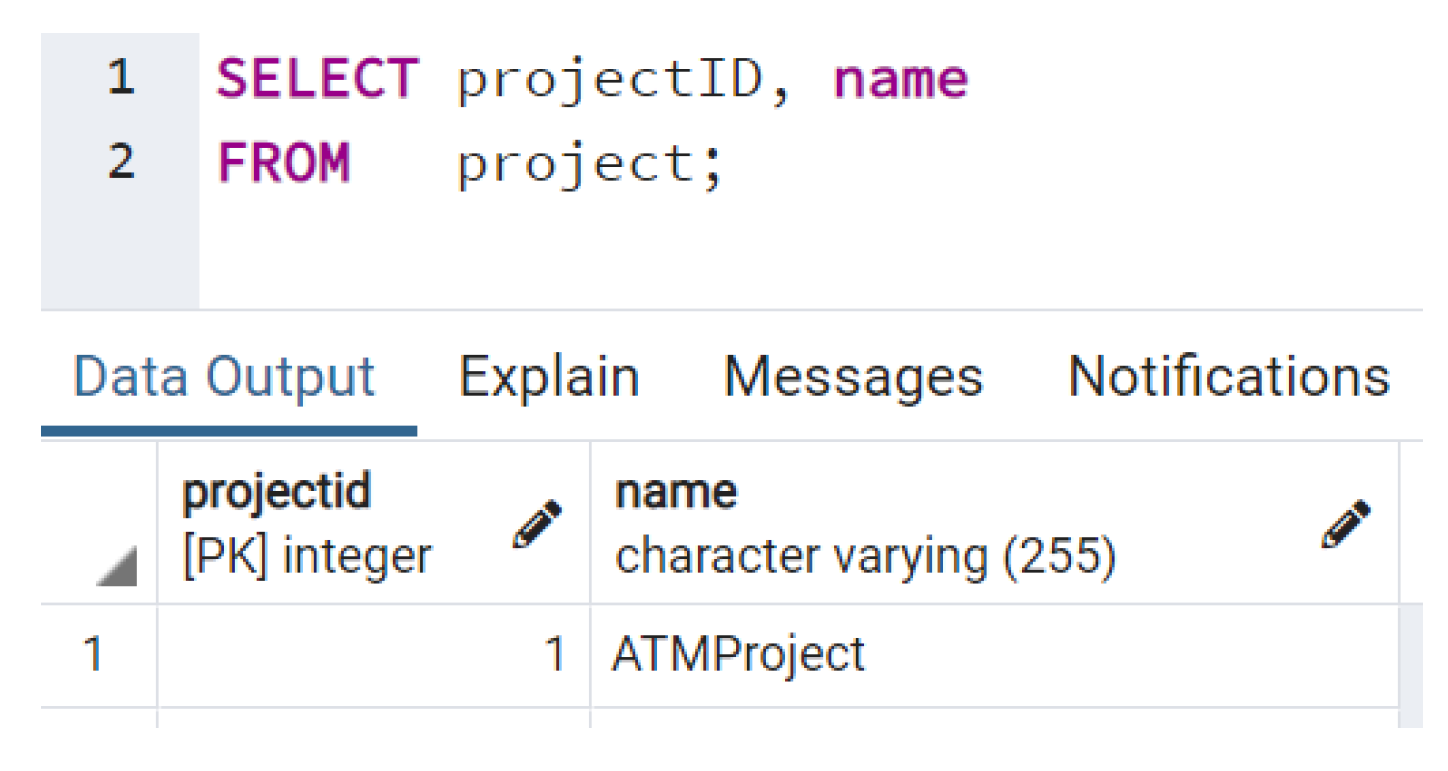Click the edit pencil icon in name column
The height and width of the screenshot is (771, 1448).
pos(1345,524)
